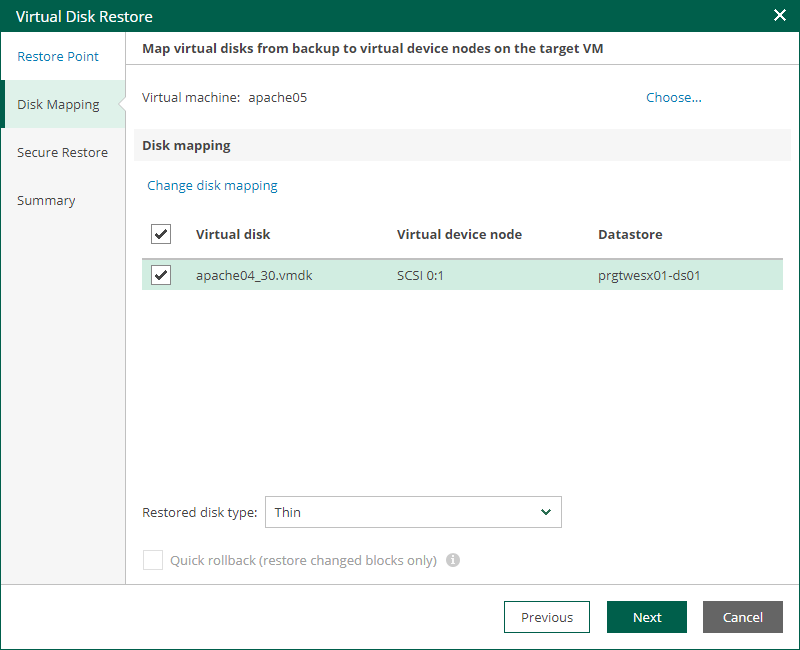The height and width of the screenshot is (650, 800).
Task: Close the Virtual Disk Restore wizard
Action: coord(779,15)
